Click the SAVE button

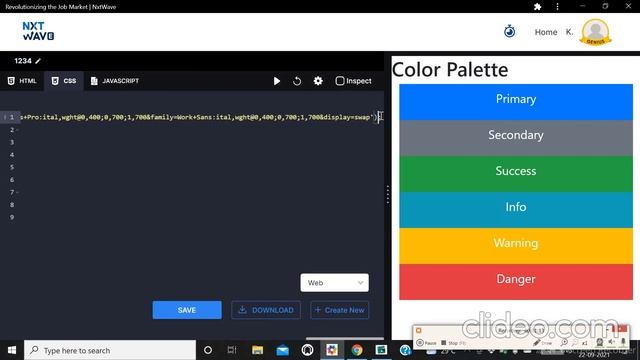187,310
